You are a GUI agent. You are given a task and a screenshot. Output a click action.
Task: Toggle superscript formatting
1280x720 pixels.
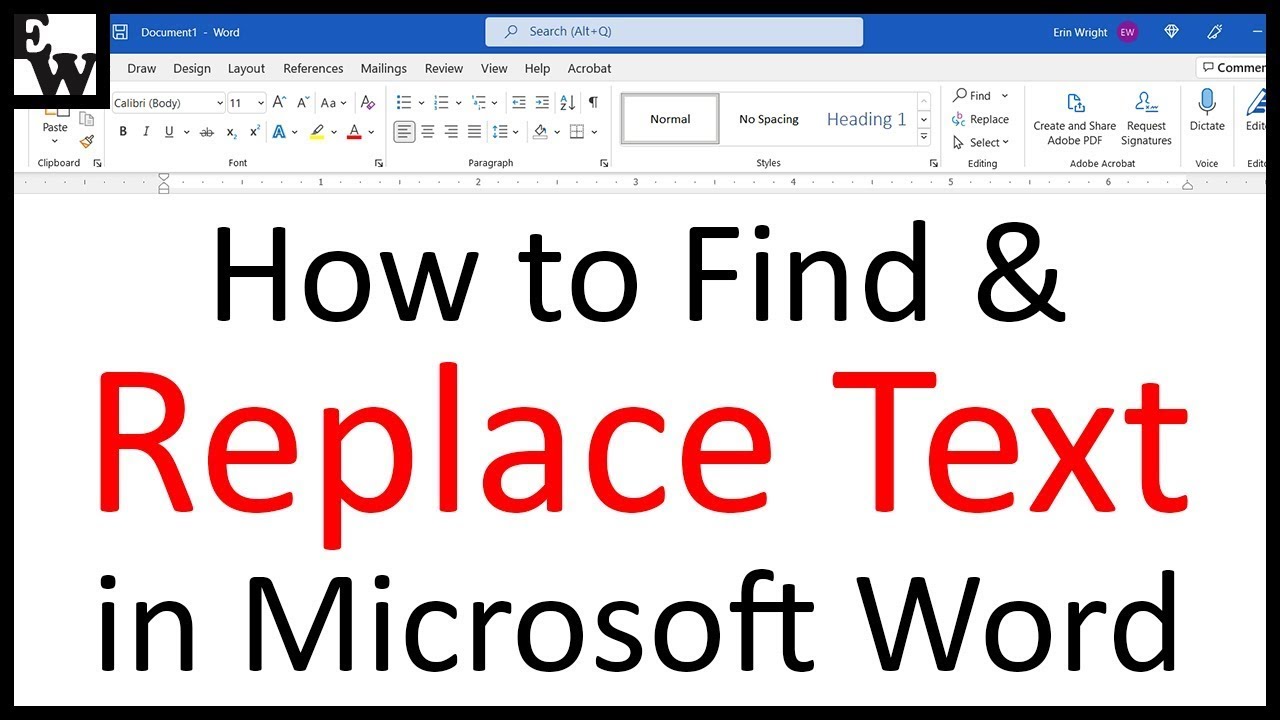tap(255, 132)
